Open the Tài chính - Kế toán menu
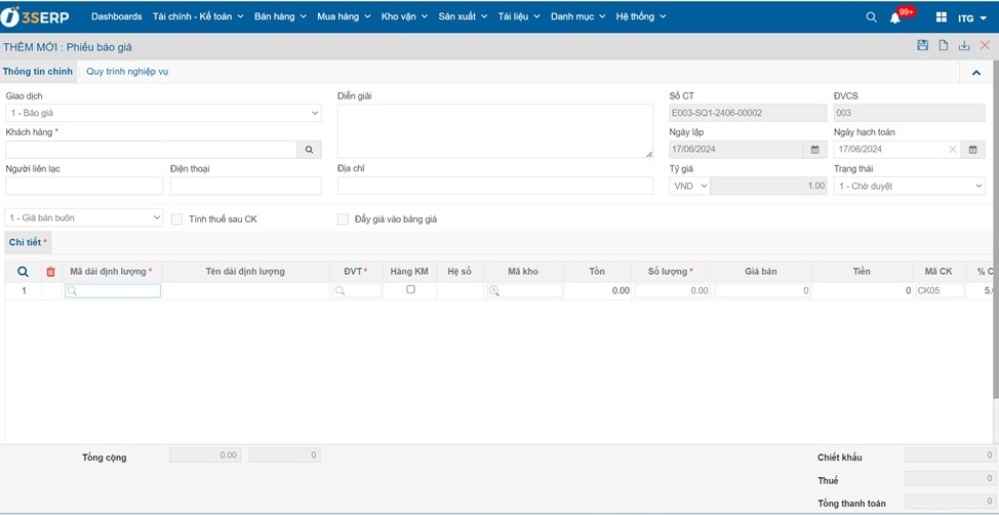 pos(198,17)
